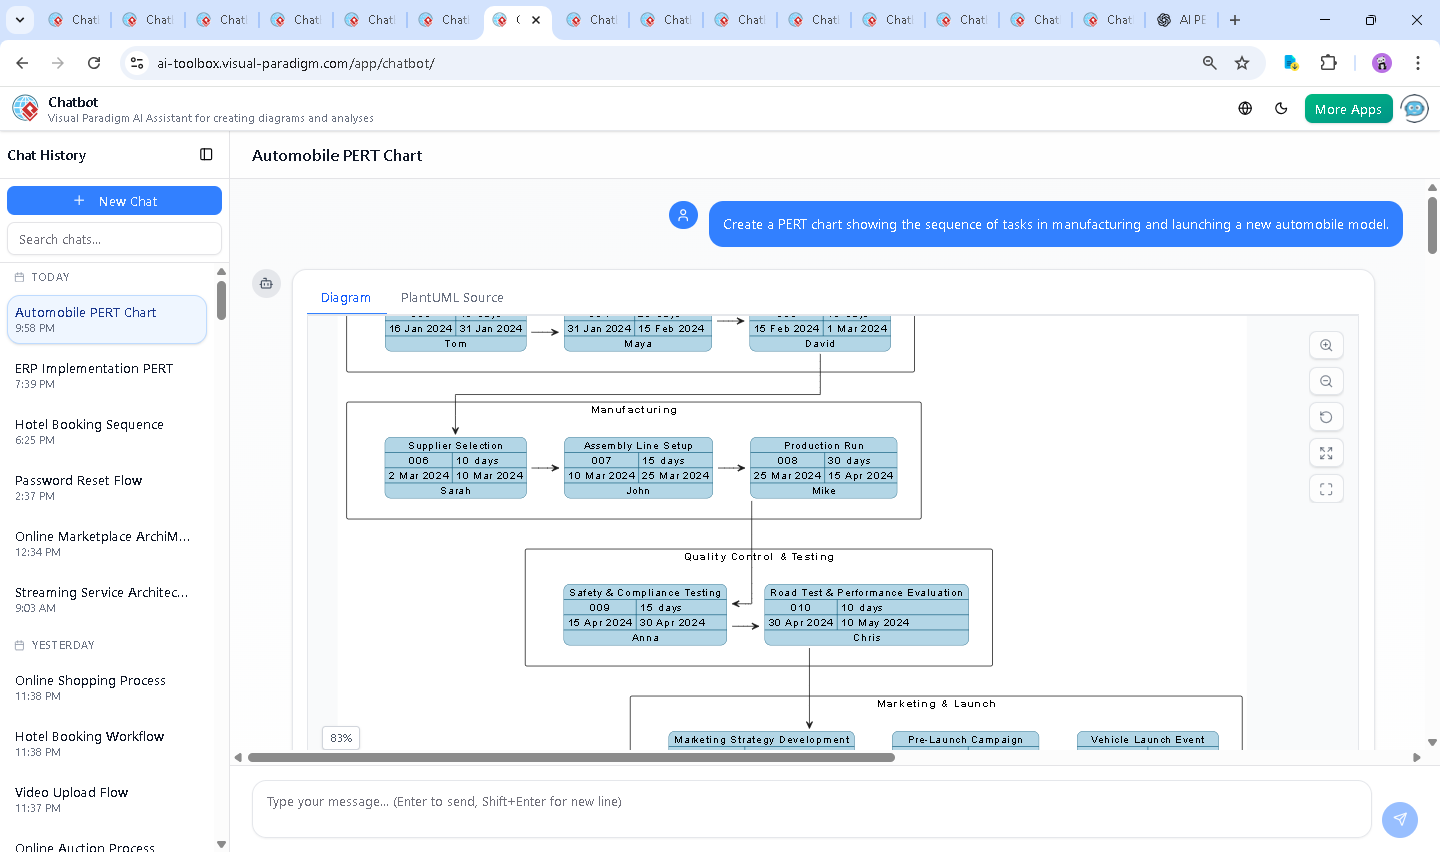Click the robot avatar beside the diagram
This screenshot has height=852, width=1440.
266,283
